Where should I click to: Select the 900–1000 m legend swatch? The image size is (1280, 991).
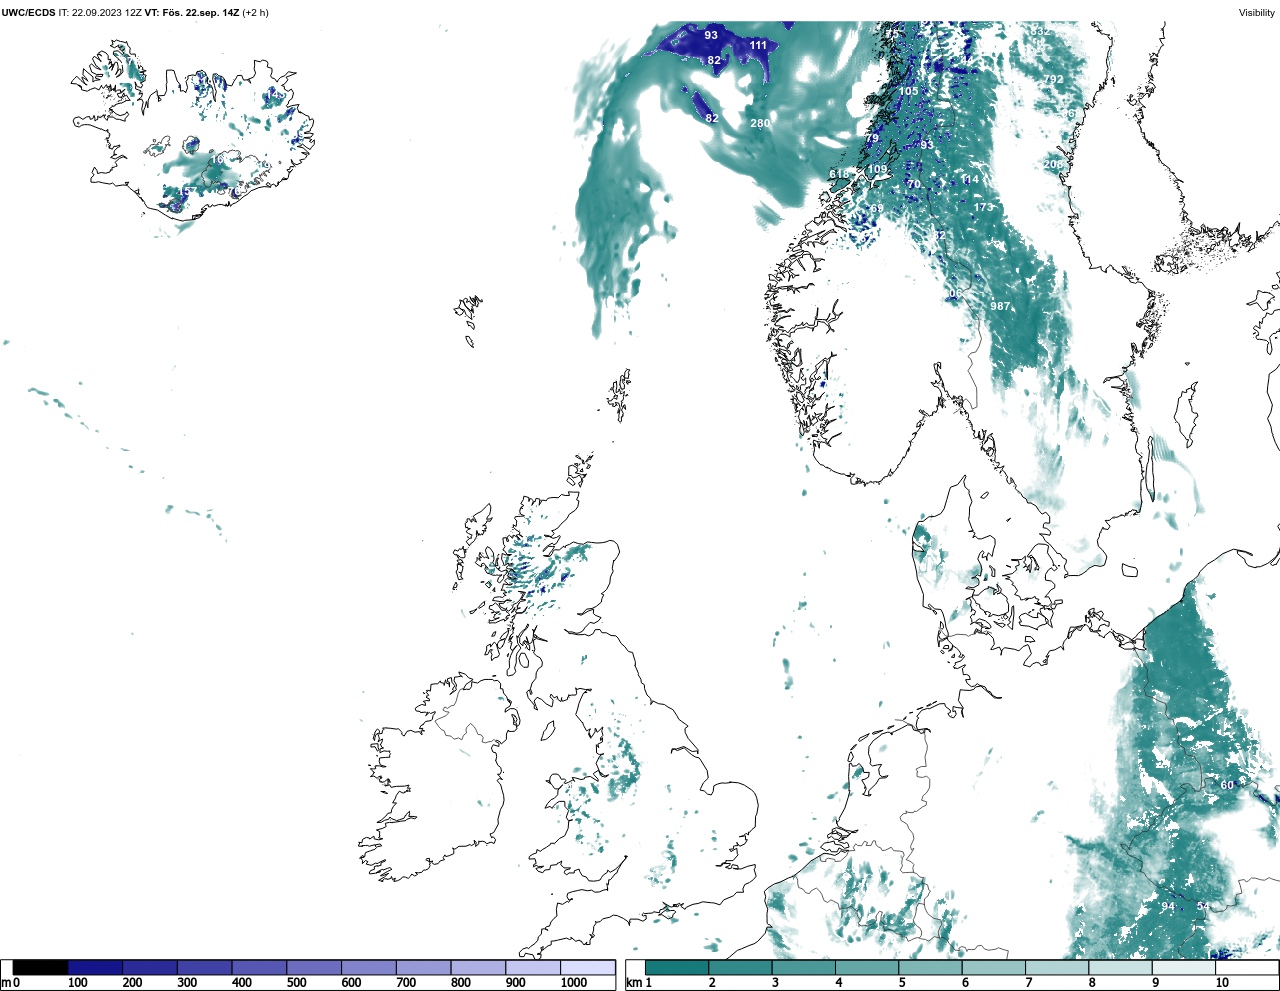(532, 968)
